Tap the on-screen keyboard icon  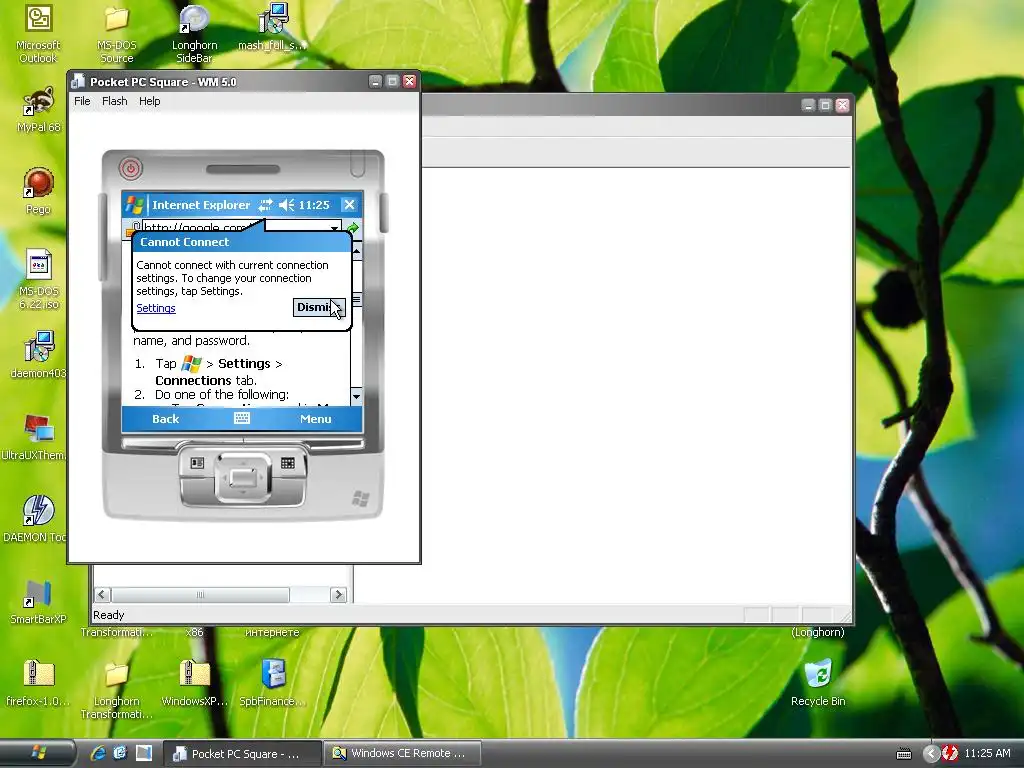coord(242,418)
